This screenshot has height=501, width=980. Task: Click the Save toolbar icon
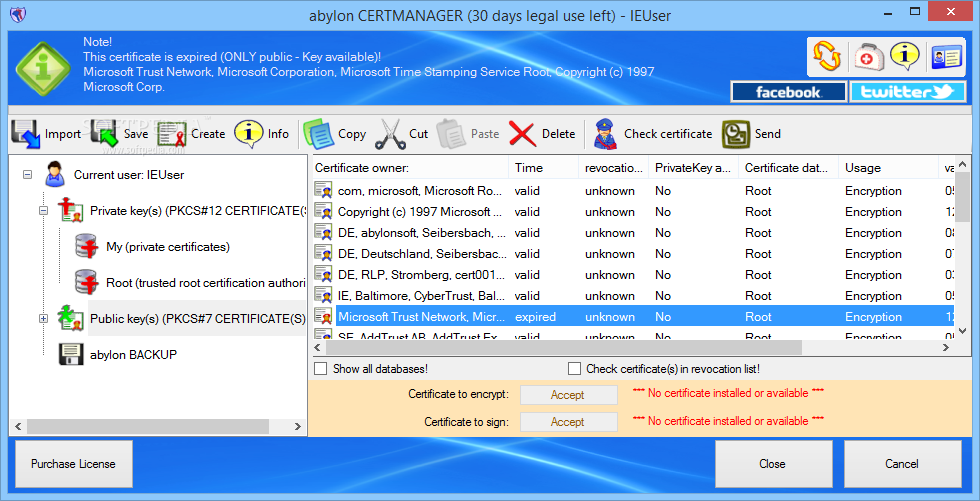[104, 134]
